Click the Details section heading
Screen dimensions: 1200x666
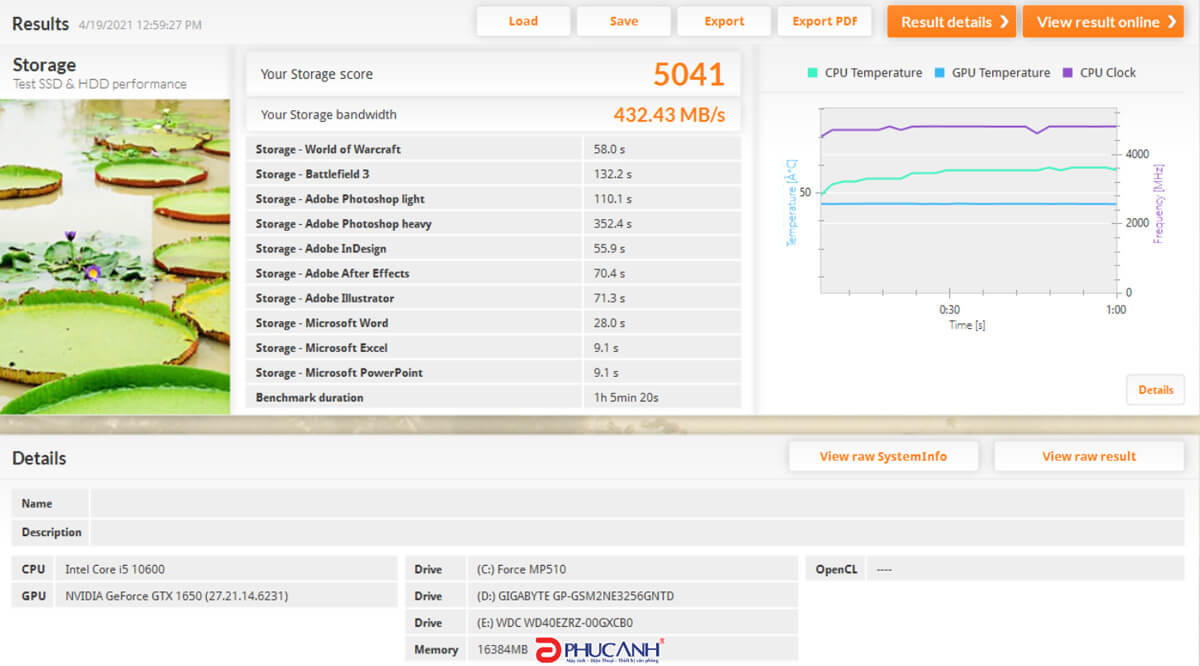39,458
